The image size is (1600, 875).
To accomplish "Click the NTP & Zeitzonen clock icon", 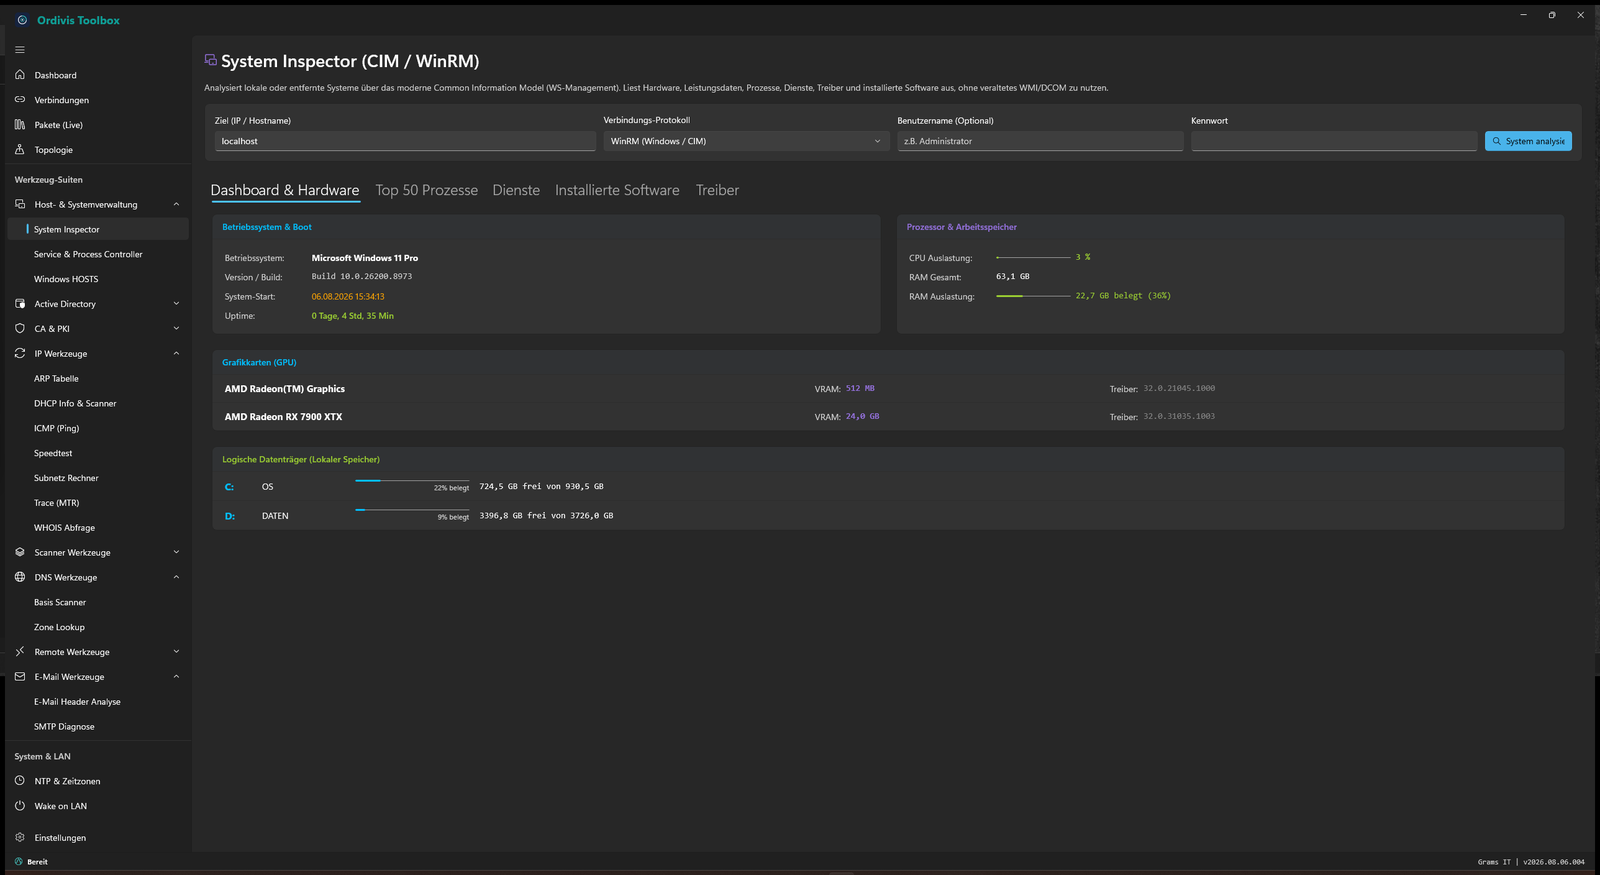I will point(20,781).
